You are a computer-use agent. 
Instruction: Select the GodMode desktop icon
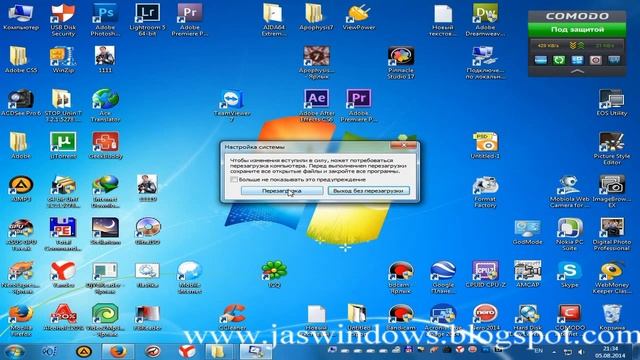point(527,232)
